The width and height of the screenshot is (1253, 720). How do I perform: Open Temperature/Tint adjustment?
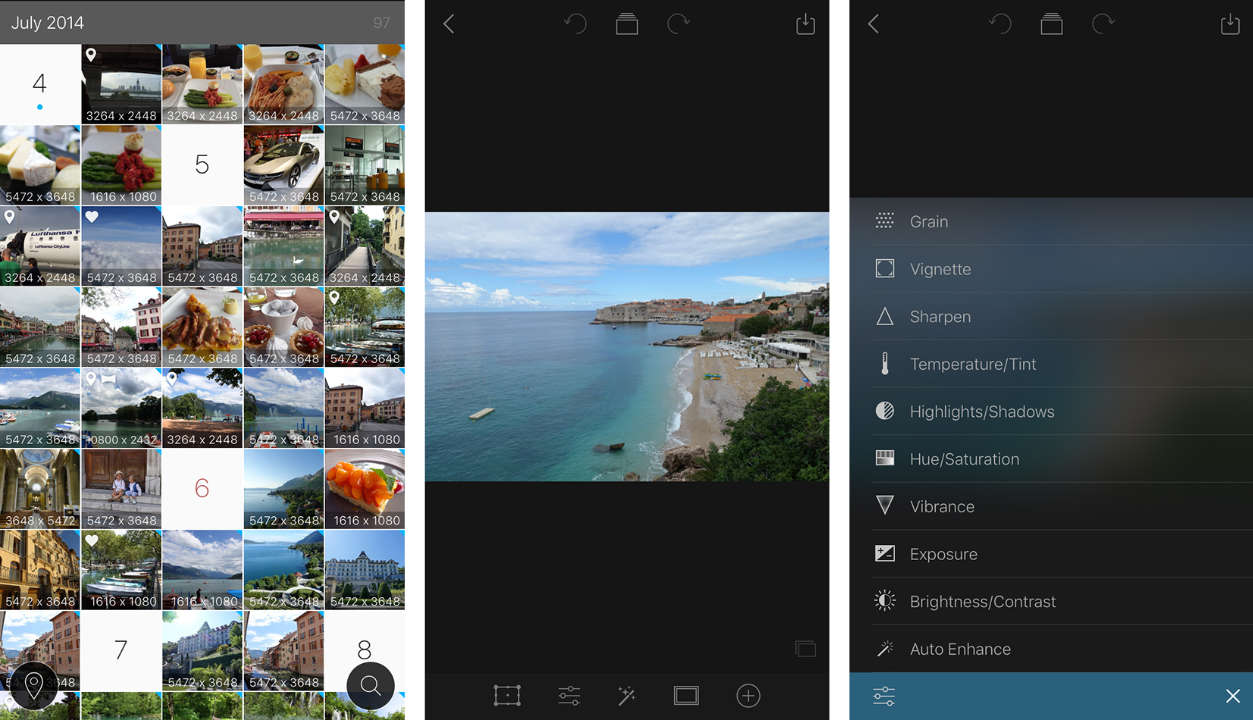point(972,364)
